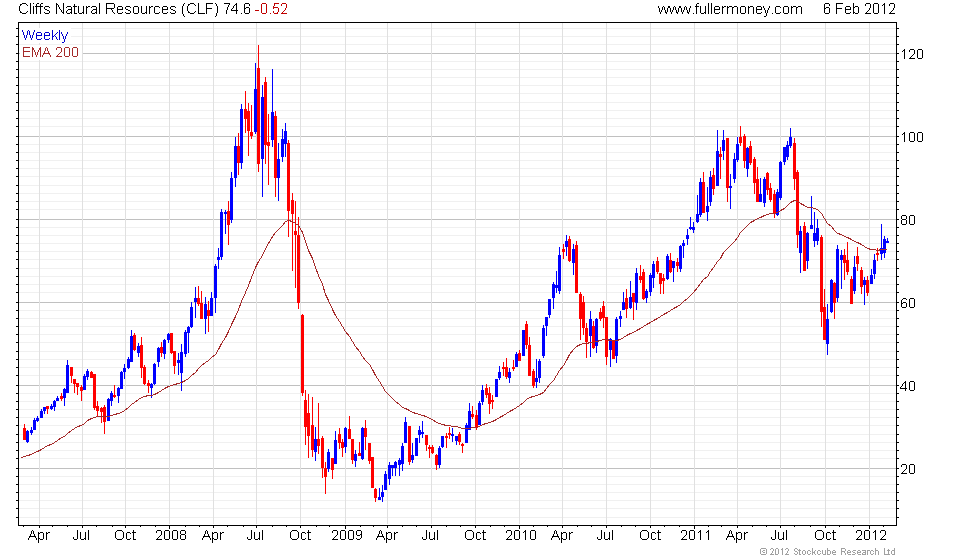
Task: Click the 100 price axis label
Action: pos(912,138)
